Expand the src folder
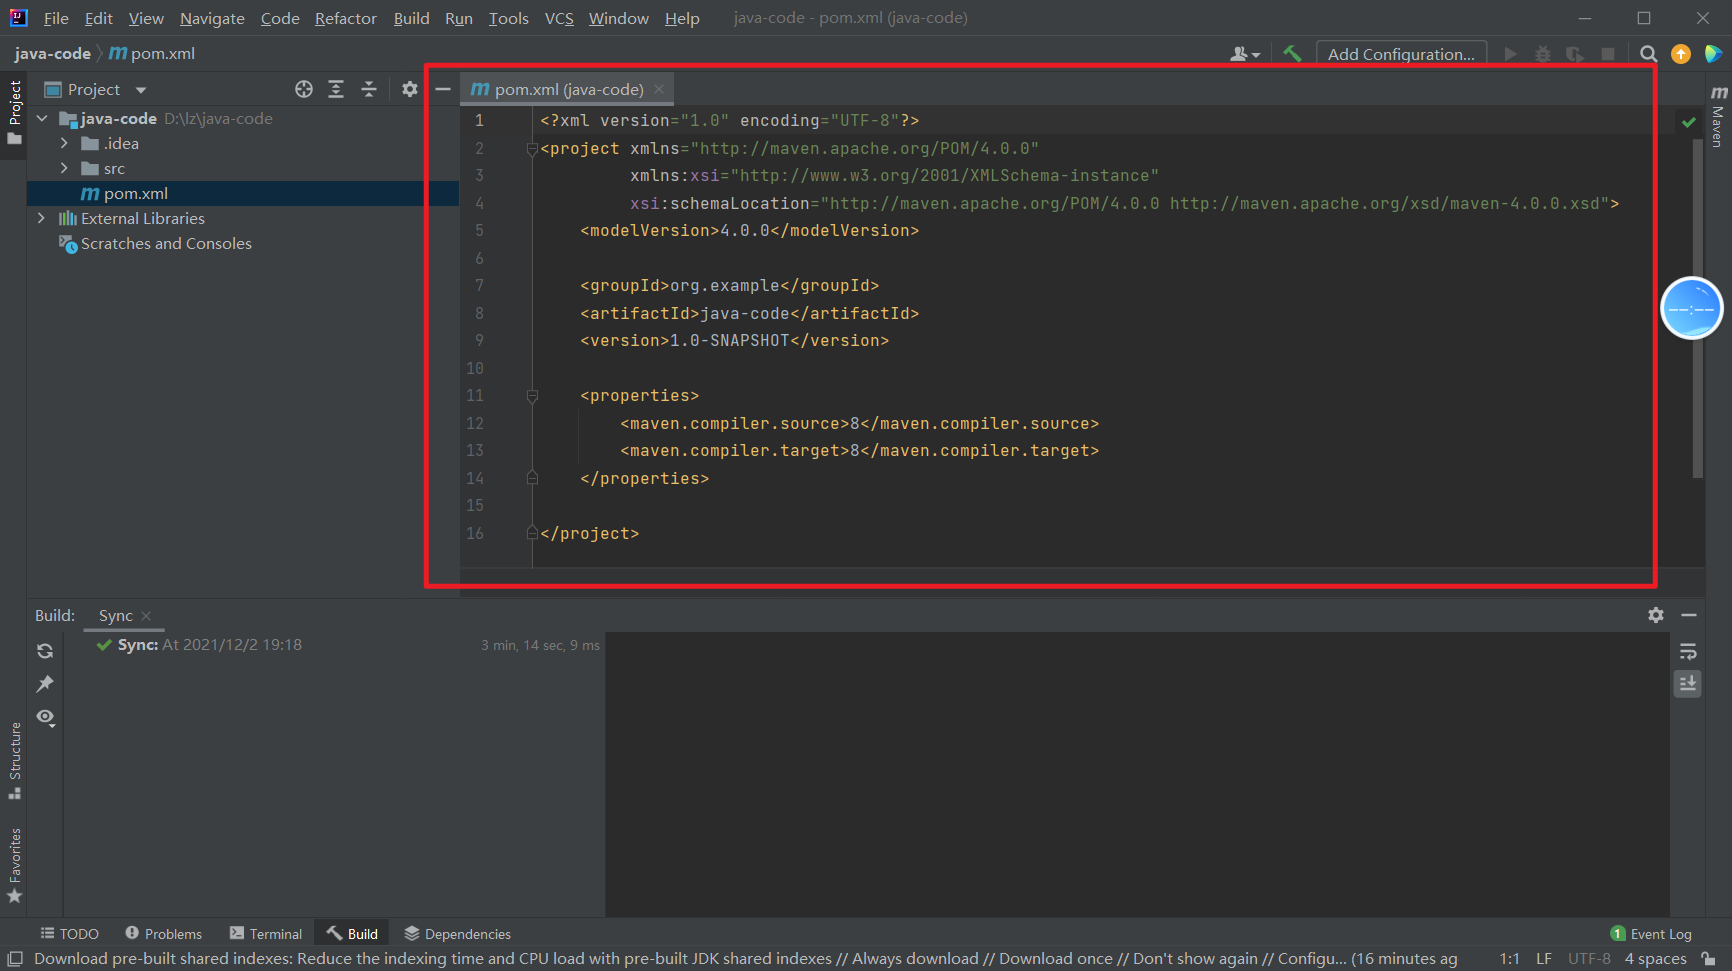Screen dimensions: 1732x971 click(65, 168)
